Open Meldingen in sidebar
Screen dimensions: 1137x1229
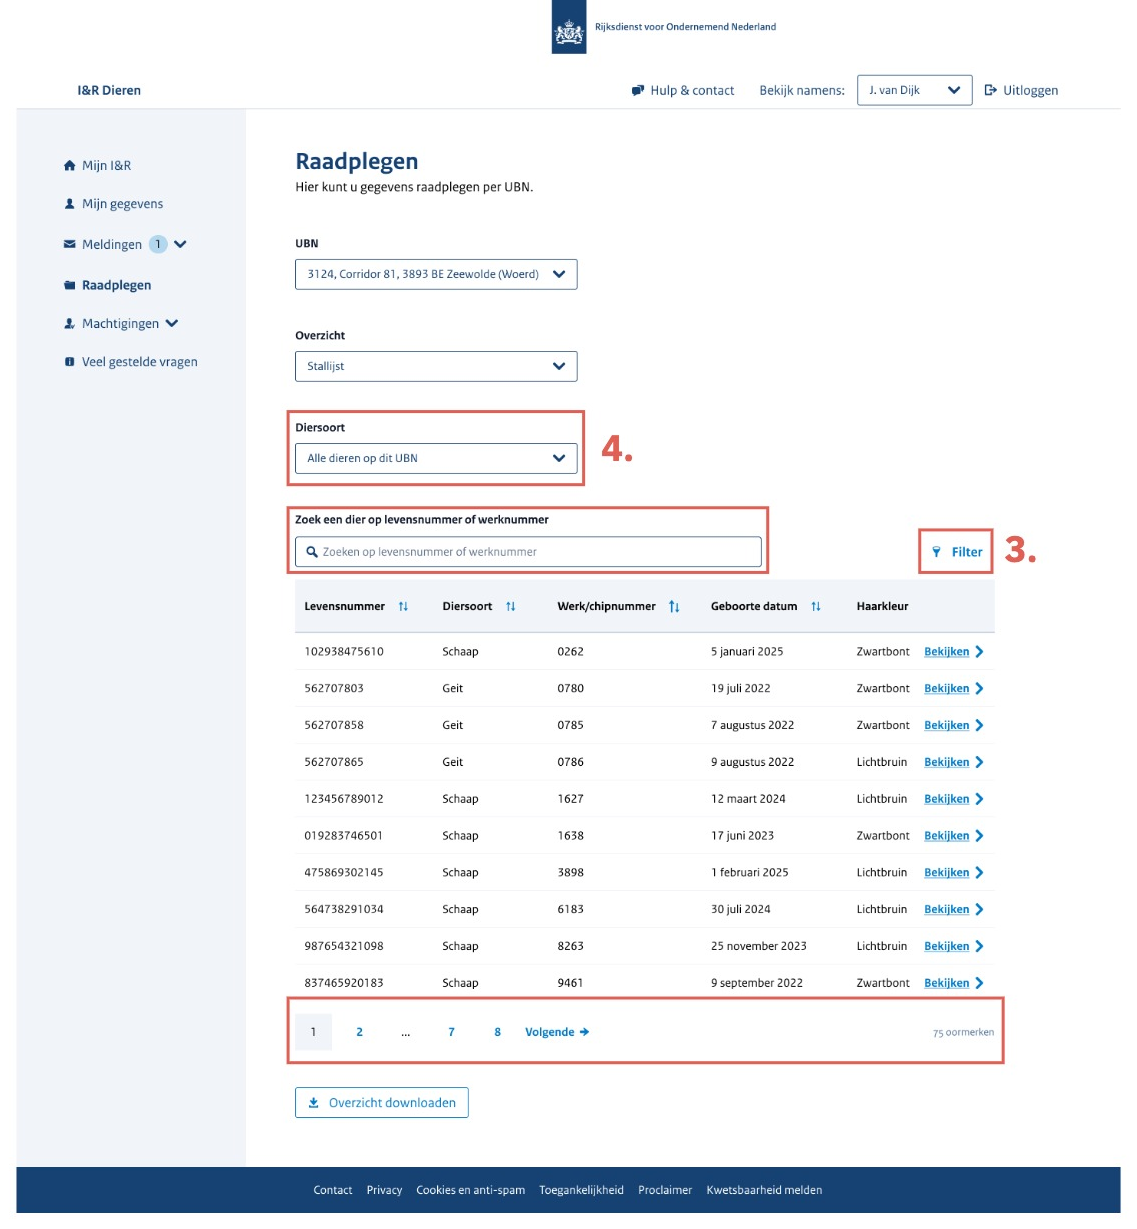[112, 245]
